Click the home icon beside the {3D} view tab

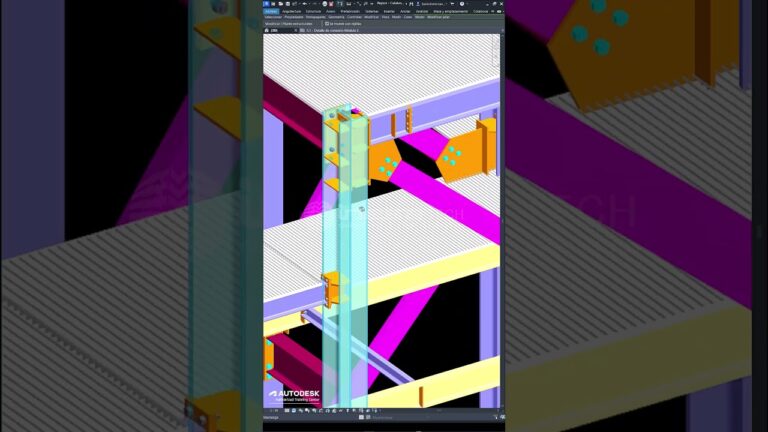pos(266,30)
